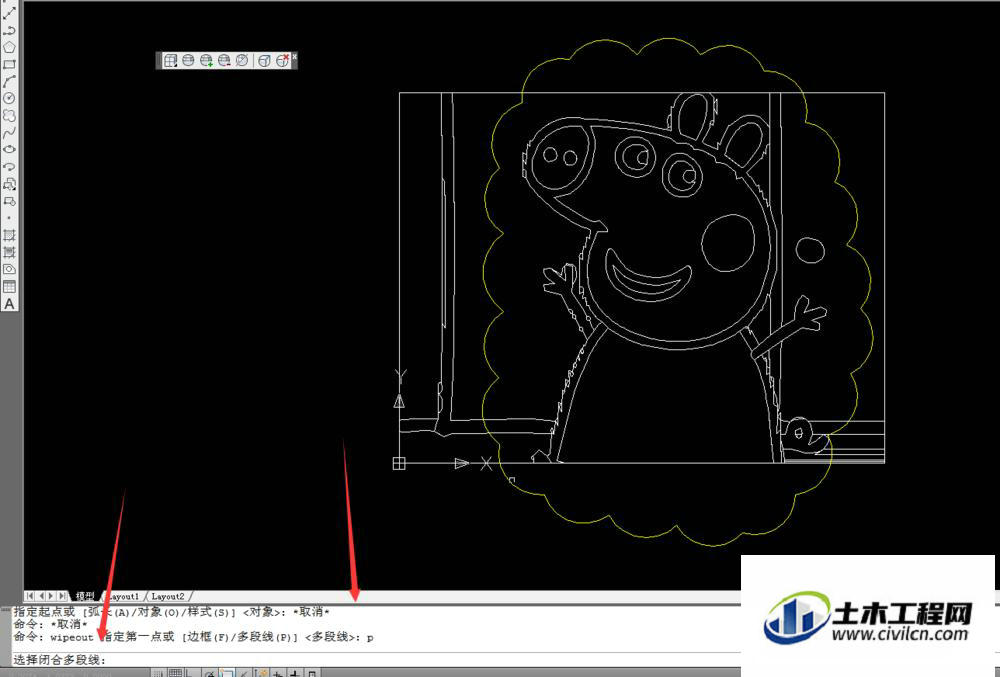Select the Rectangle tool
Screen dimensions: 1000x677
point(9,64)
